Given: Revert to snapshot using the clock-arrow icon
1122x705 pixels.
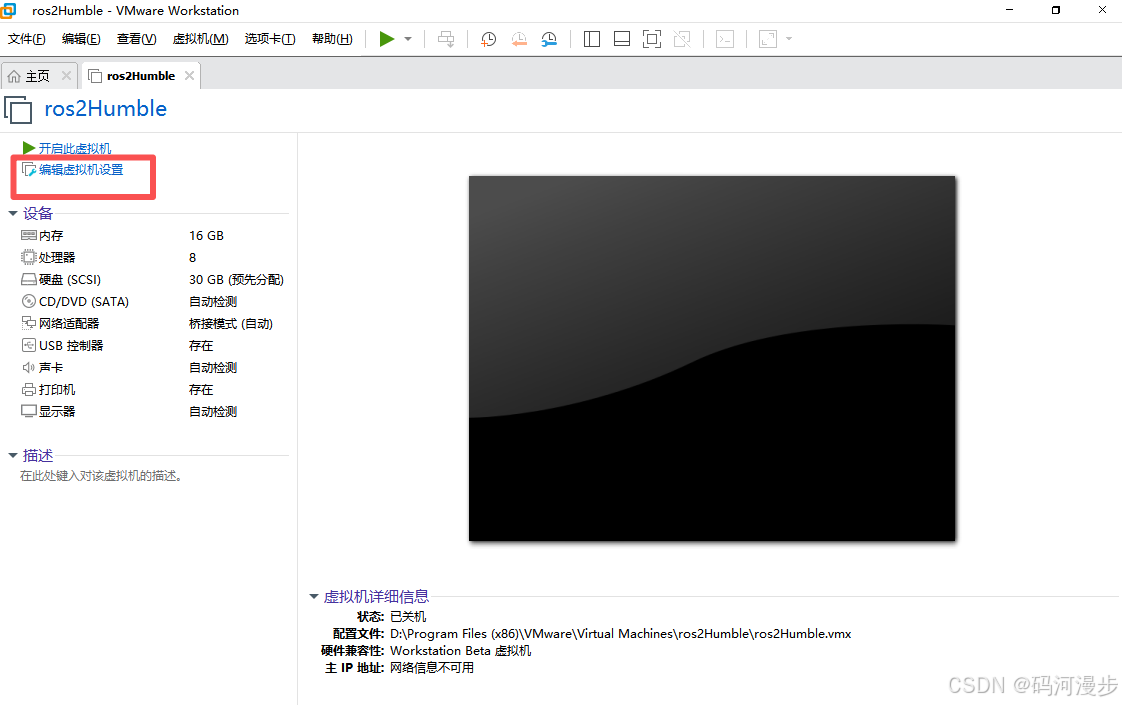Looking at the screenshot, I should (x=519, y=39).
